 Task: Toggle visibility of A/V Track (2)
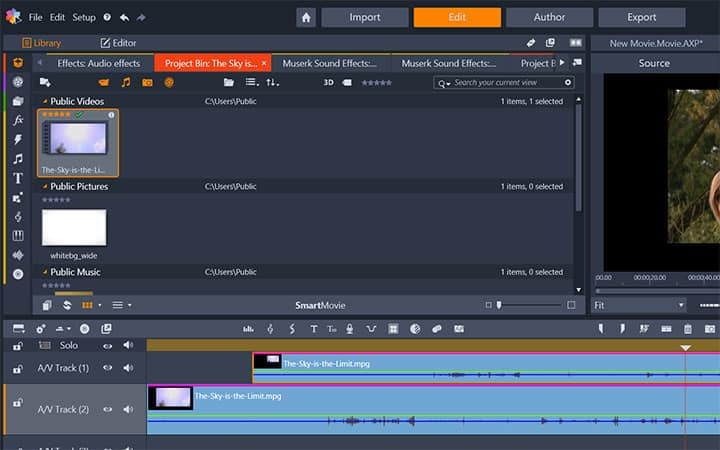click(107, 409)
